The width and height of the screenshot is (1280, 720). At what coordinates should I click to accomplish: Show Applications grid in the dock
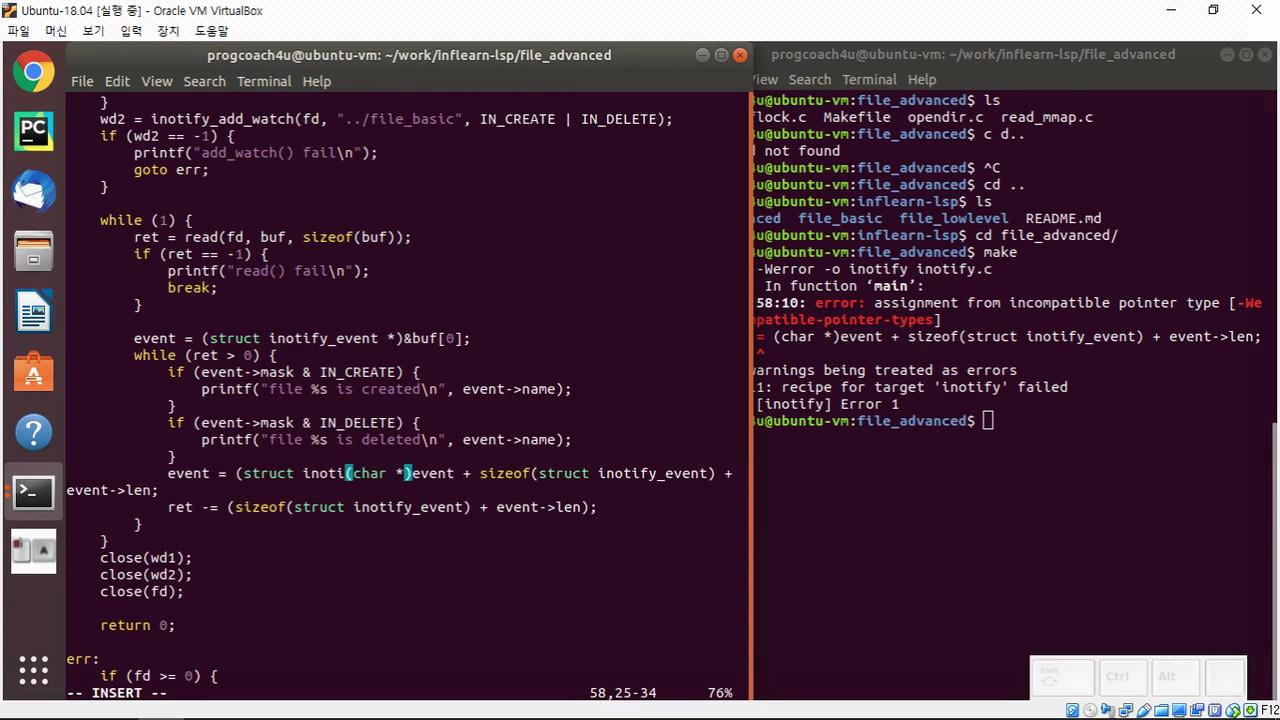33,670
